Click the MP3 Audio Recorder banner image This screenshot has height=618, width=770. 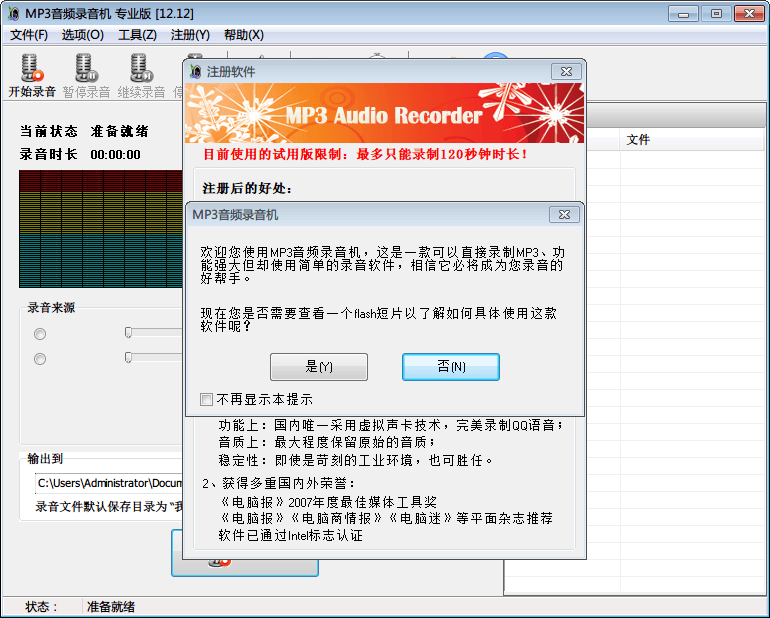(384, 114)
